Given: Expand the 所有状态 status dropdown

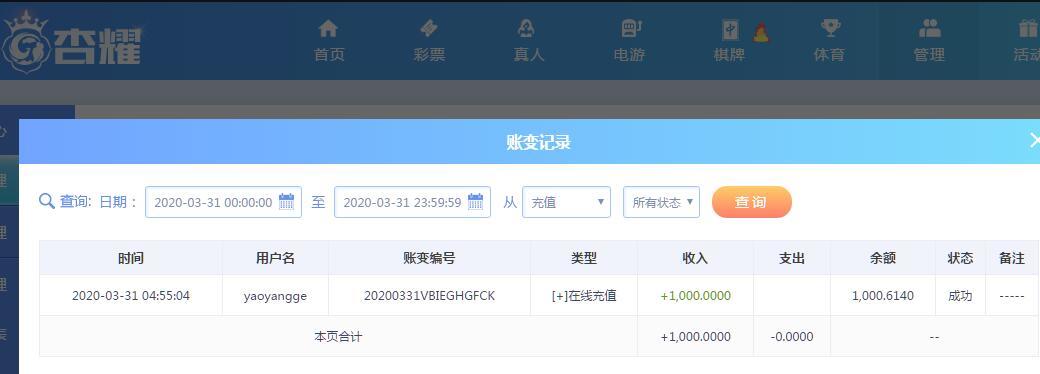Looking at the screenshot, I should [x=661, y=202].
